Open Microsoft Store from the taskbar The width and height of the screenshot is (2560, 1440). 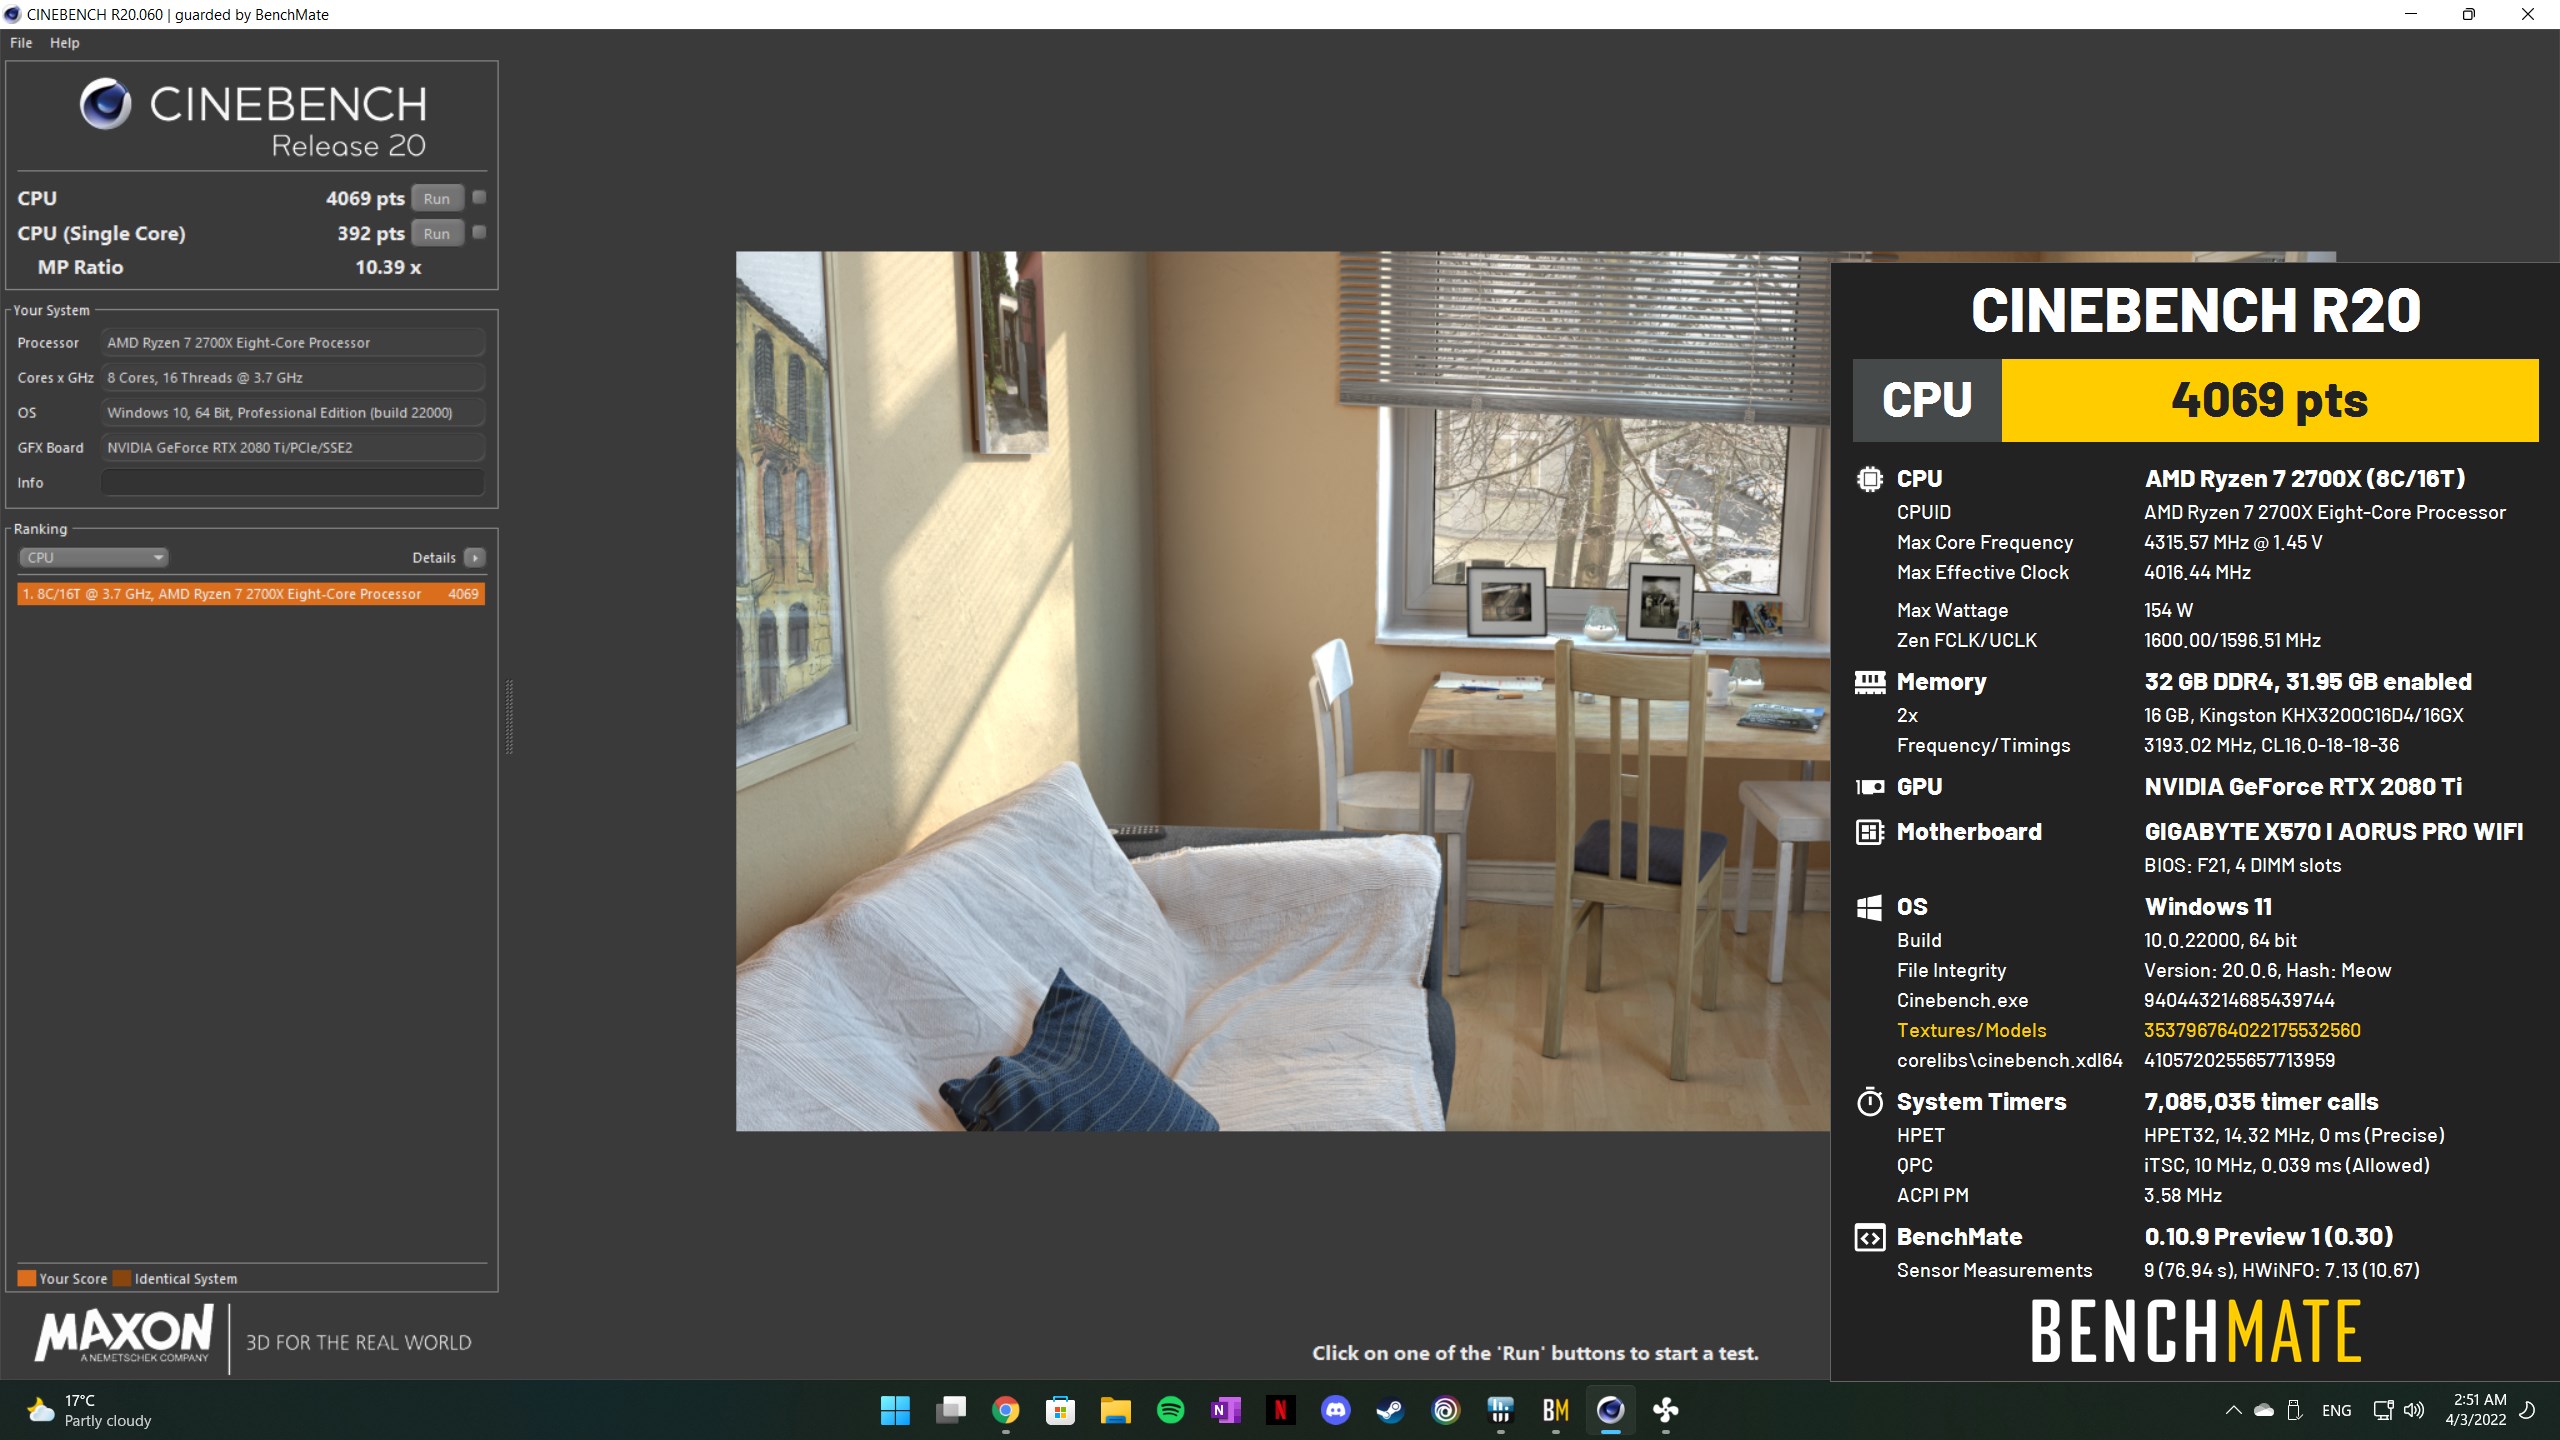click(x=1060, y=1410)
